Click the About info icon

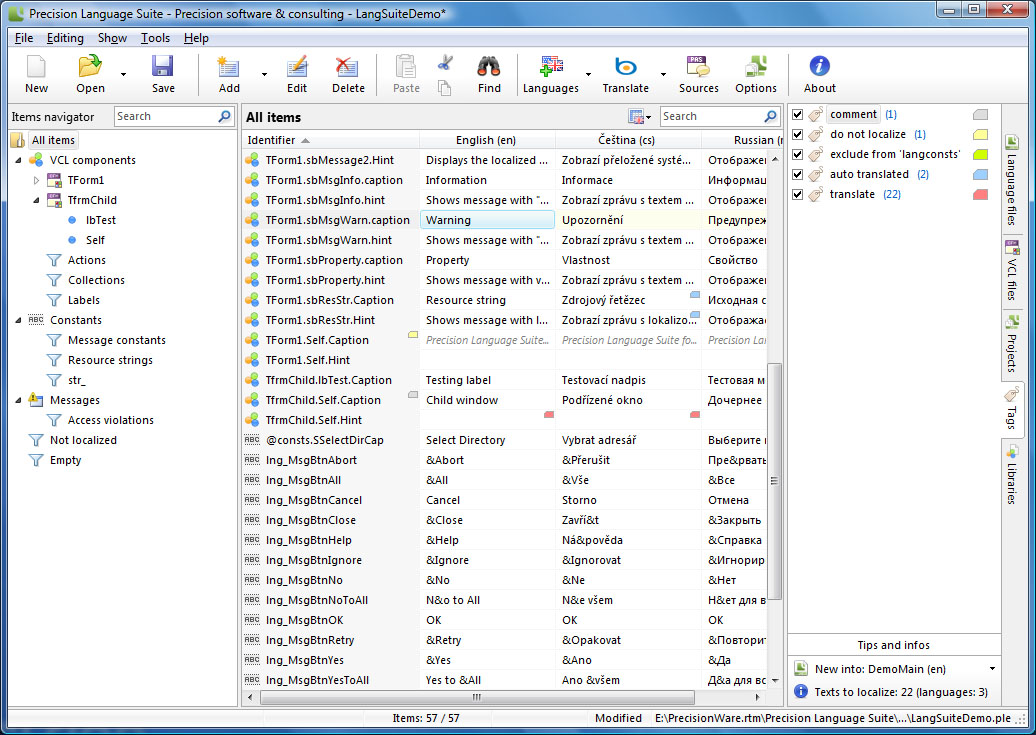819,66
